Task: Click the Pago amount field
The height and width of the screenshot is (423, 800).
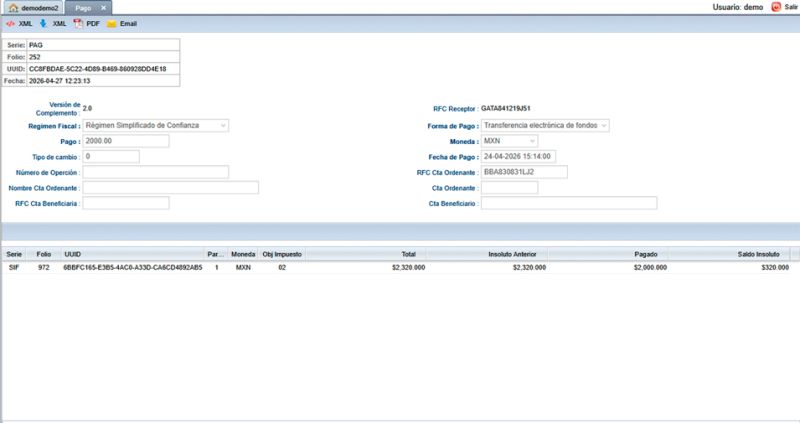Action: [126, 141]
